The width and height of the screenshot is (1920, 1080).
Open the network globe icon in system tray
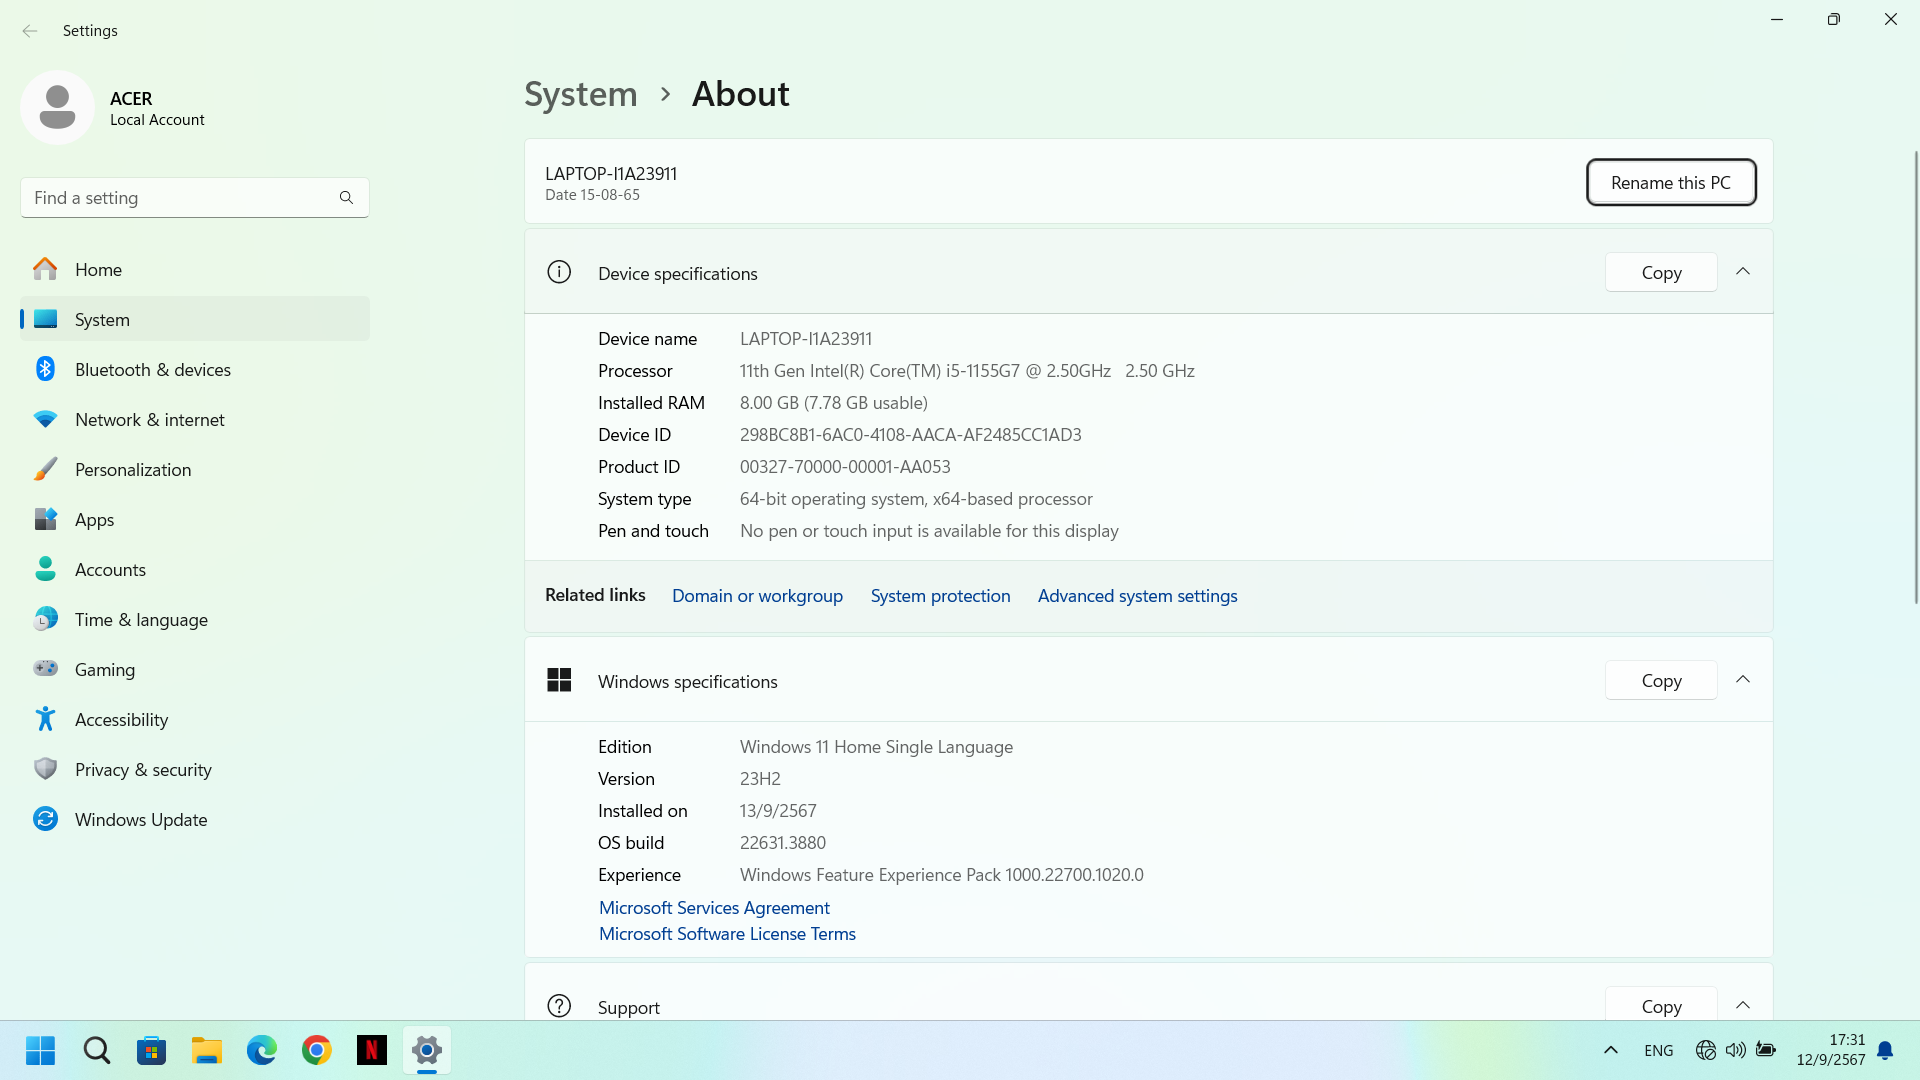point(1706,1050)
